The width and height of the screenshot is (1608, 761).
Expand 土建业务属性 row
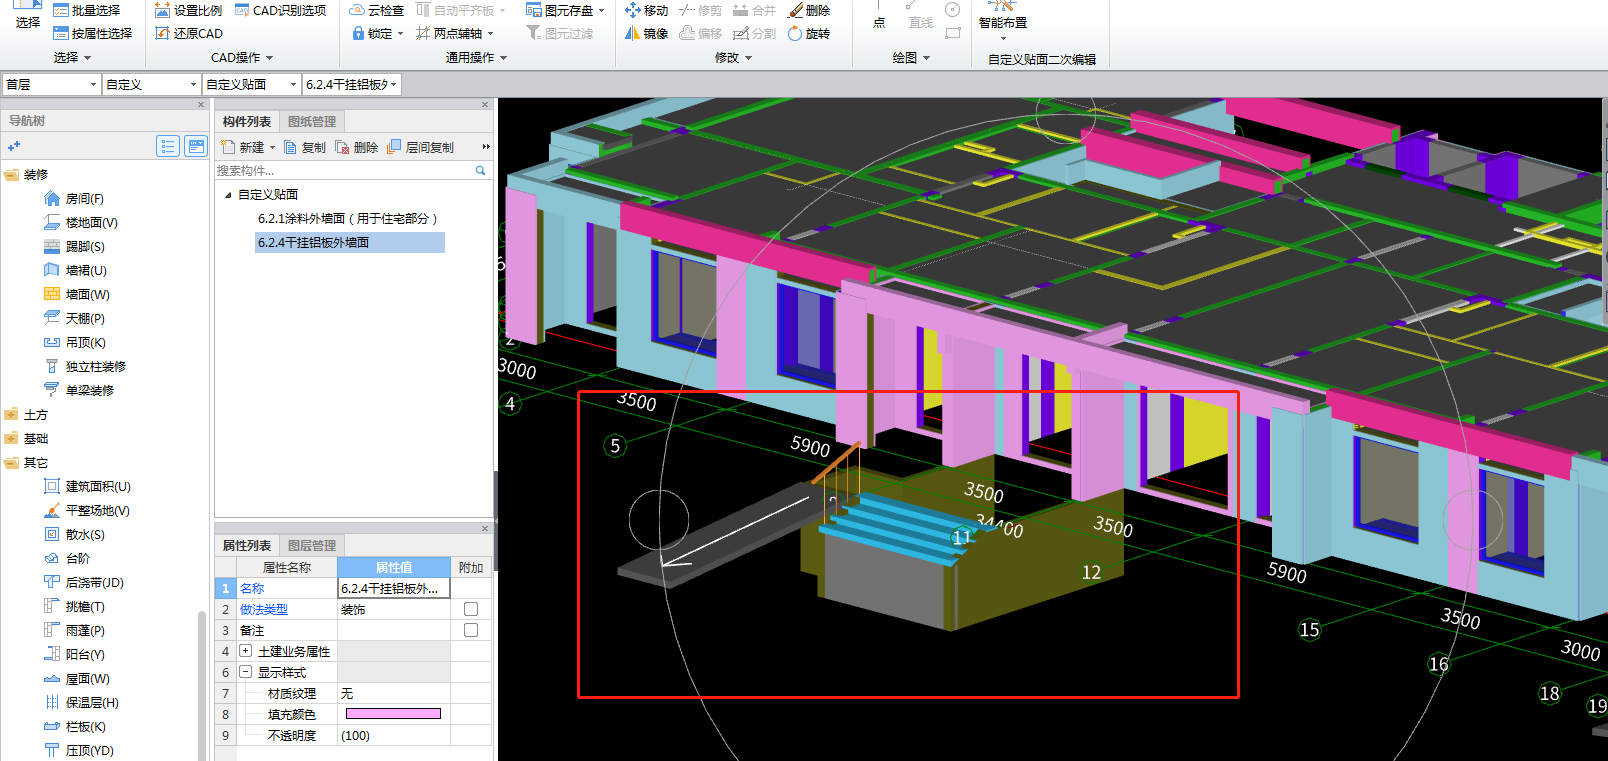(245, 651)
